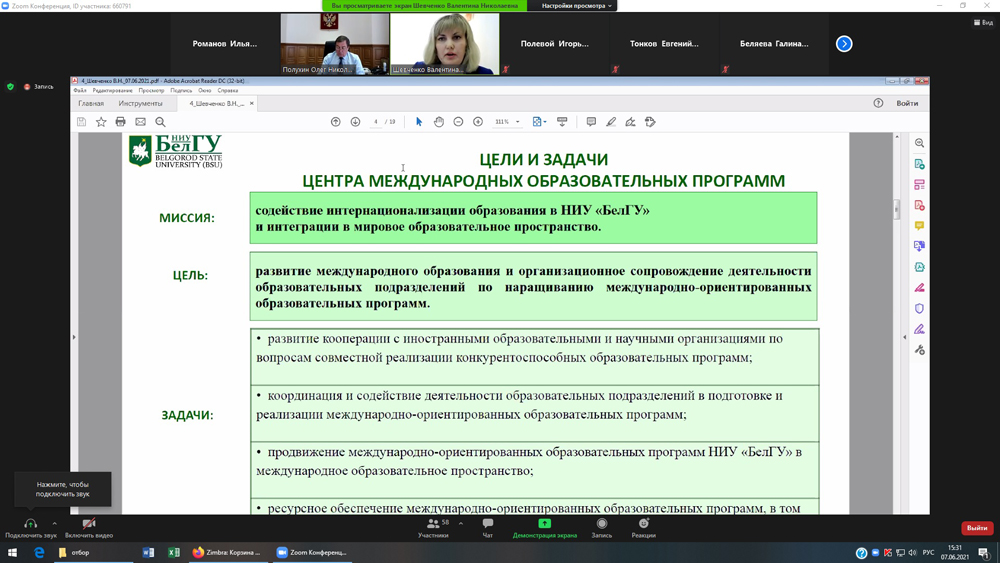Switch to the Инструменты tab
The width and height of the screenshot is (1000, 563).
(140, 103)
